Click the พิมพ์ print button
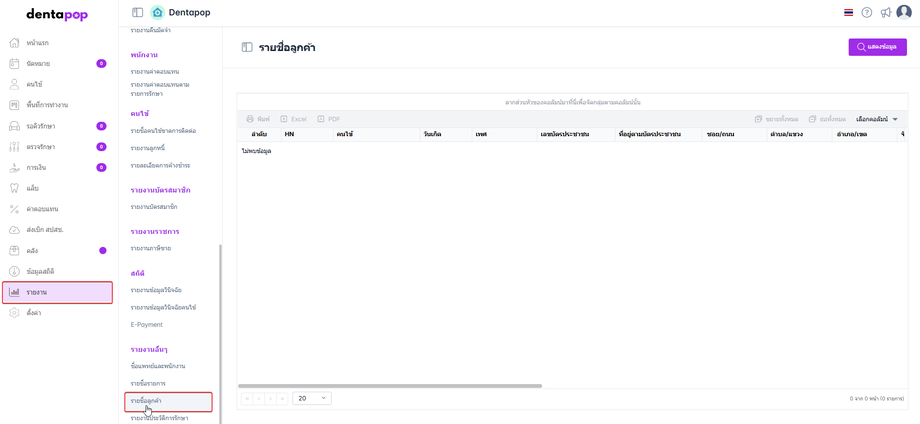Image resolution: width=920 pixels, height=424 pixels. [258, 119]
